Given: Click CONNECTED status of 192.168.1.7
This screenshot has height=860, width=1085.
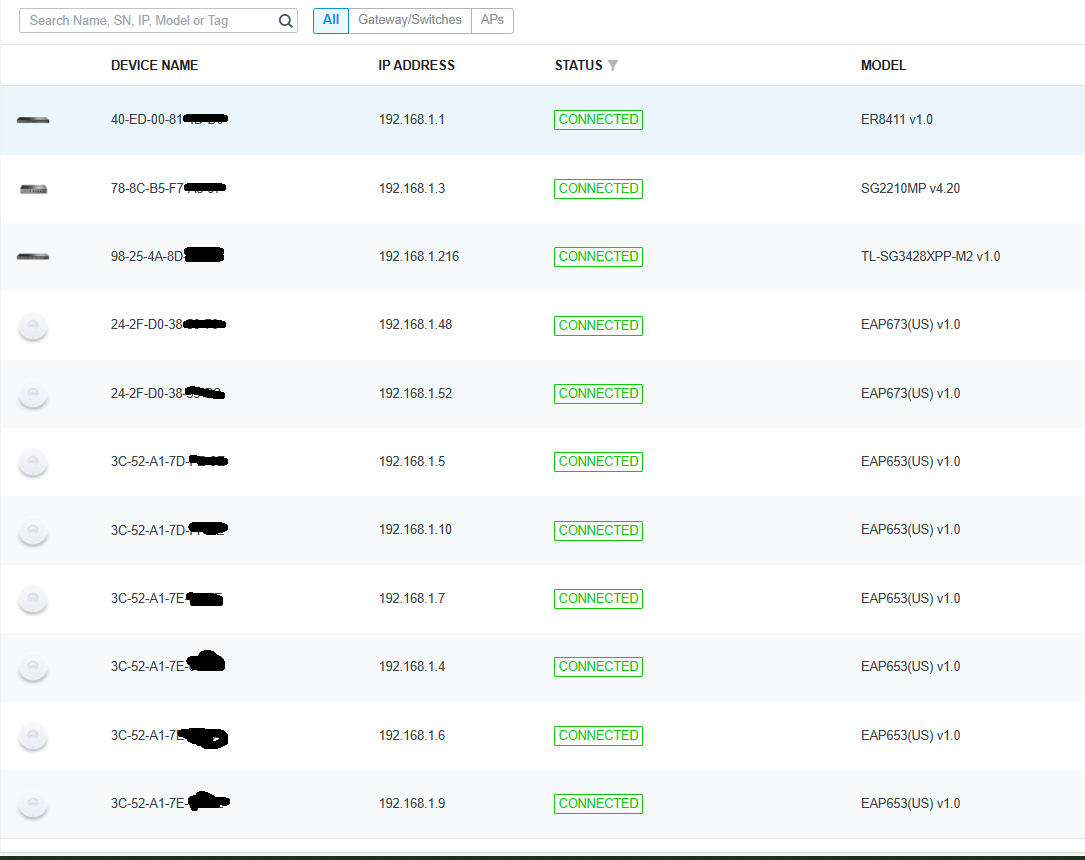Looking at the screenshot, I should (598, 598).
